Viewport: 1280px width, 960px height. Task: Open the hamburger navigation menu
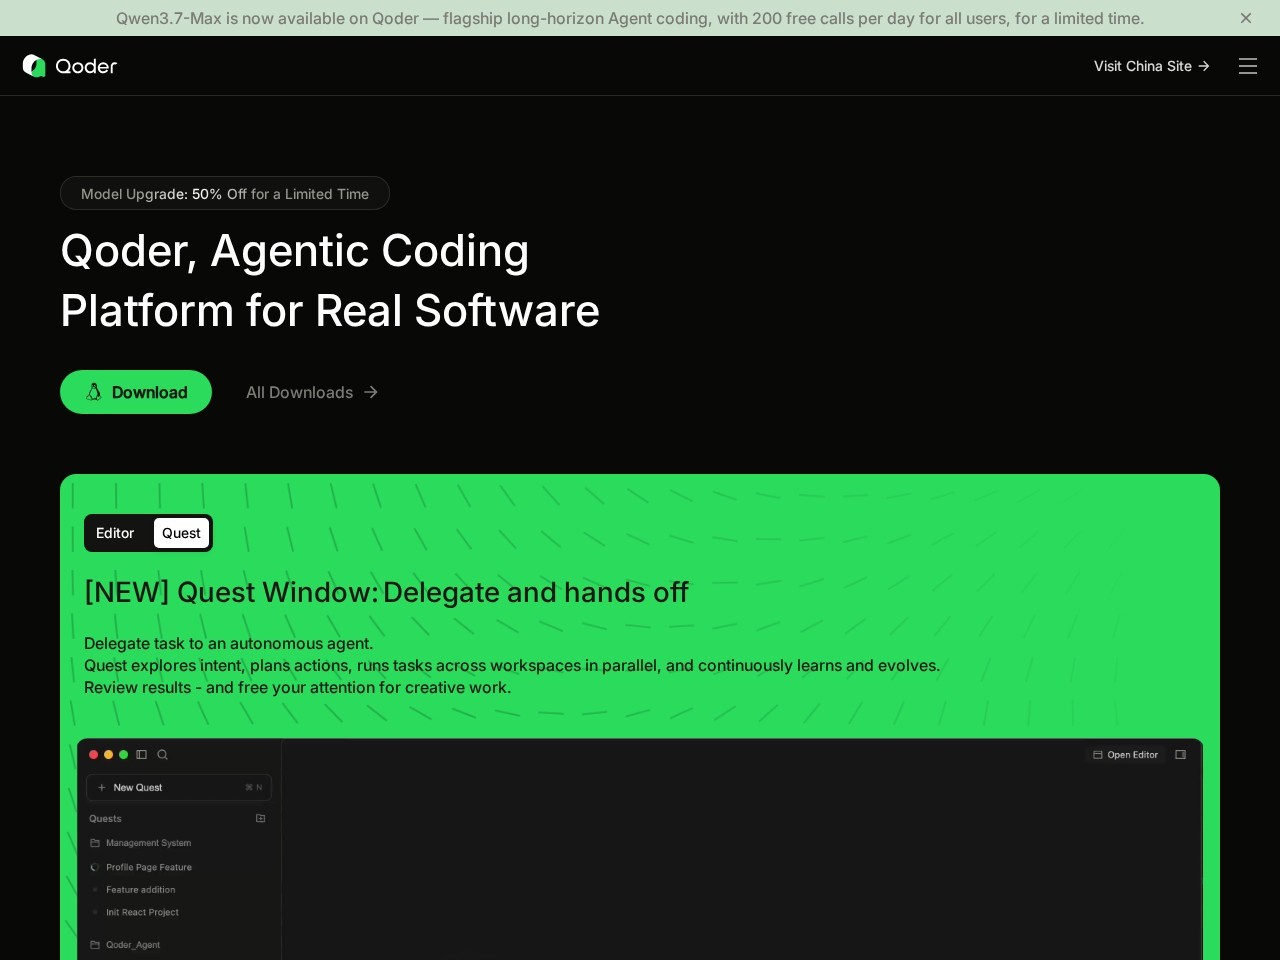(x=1248, y=66)
